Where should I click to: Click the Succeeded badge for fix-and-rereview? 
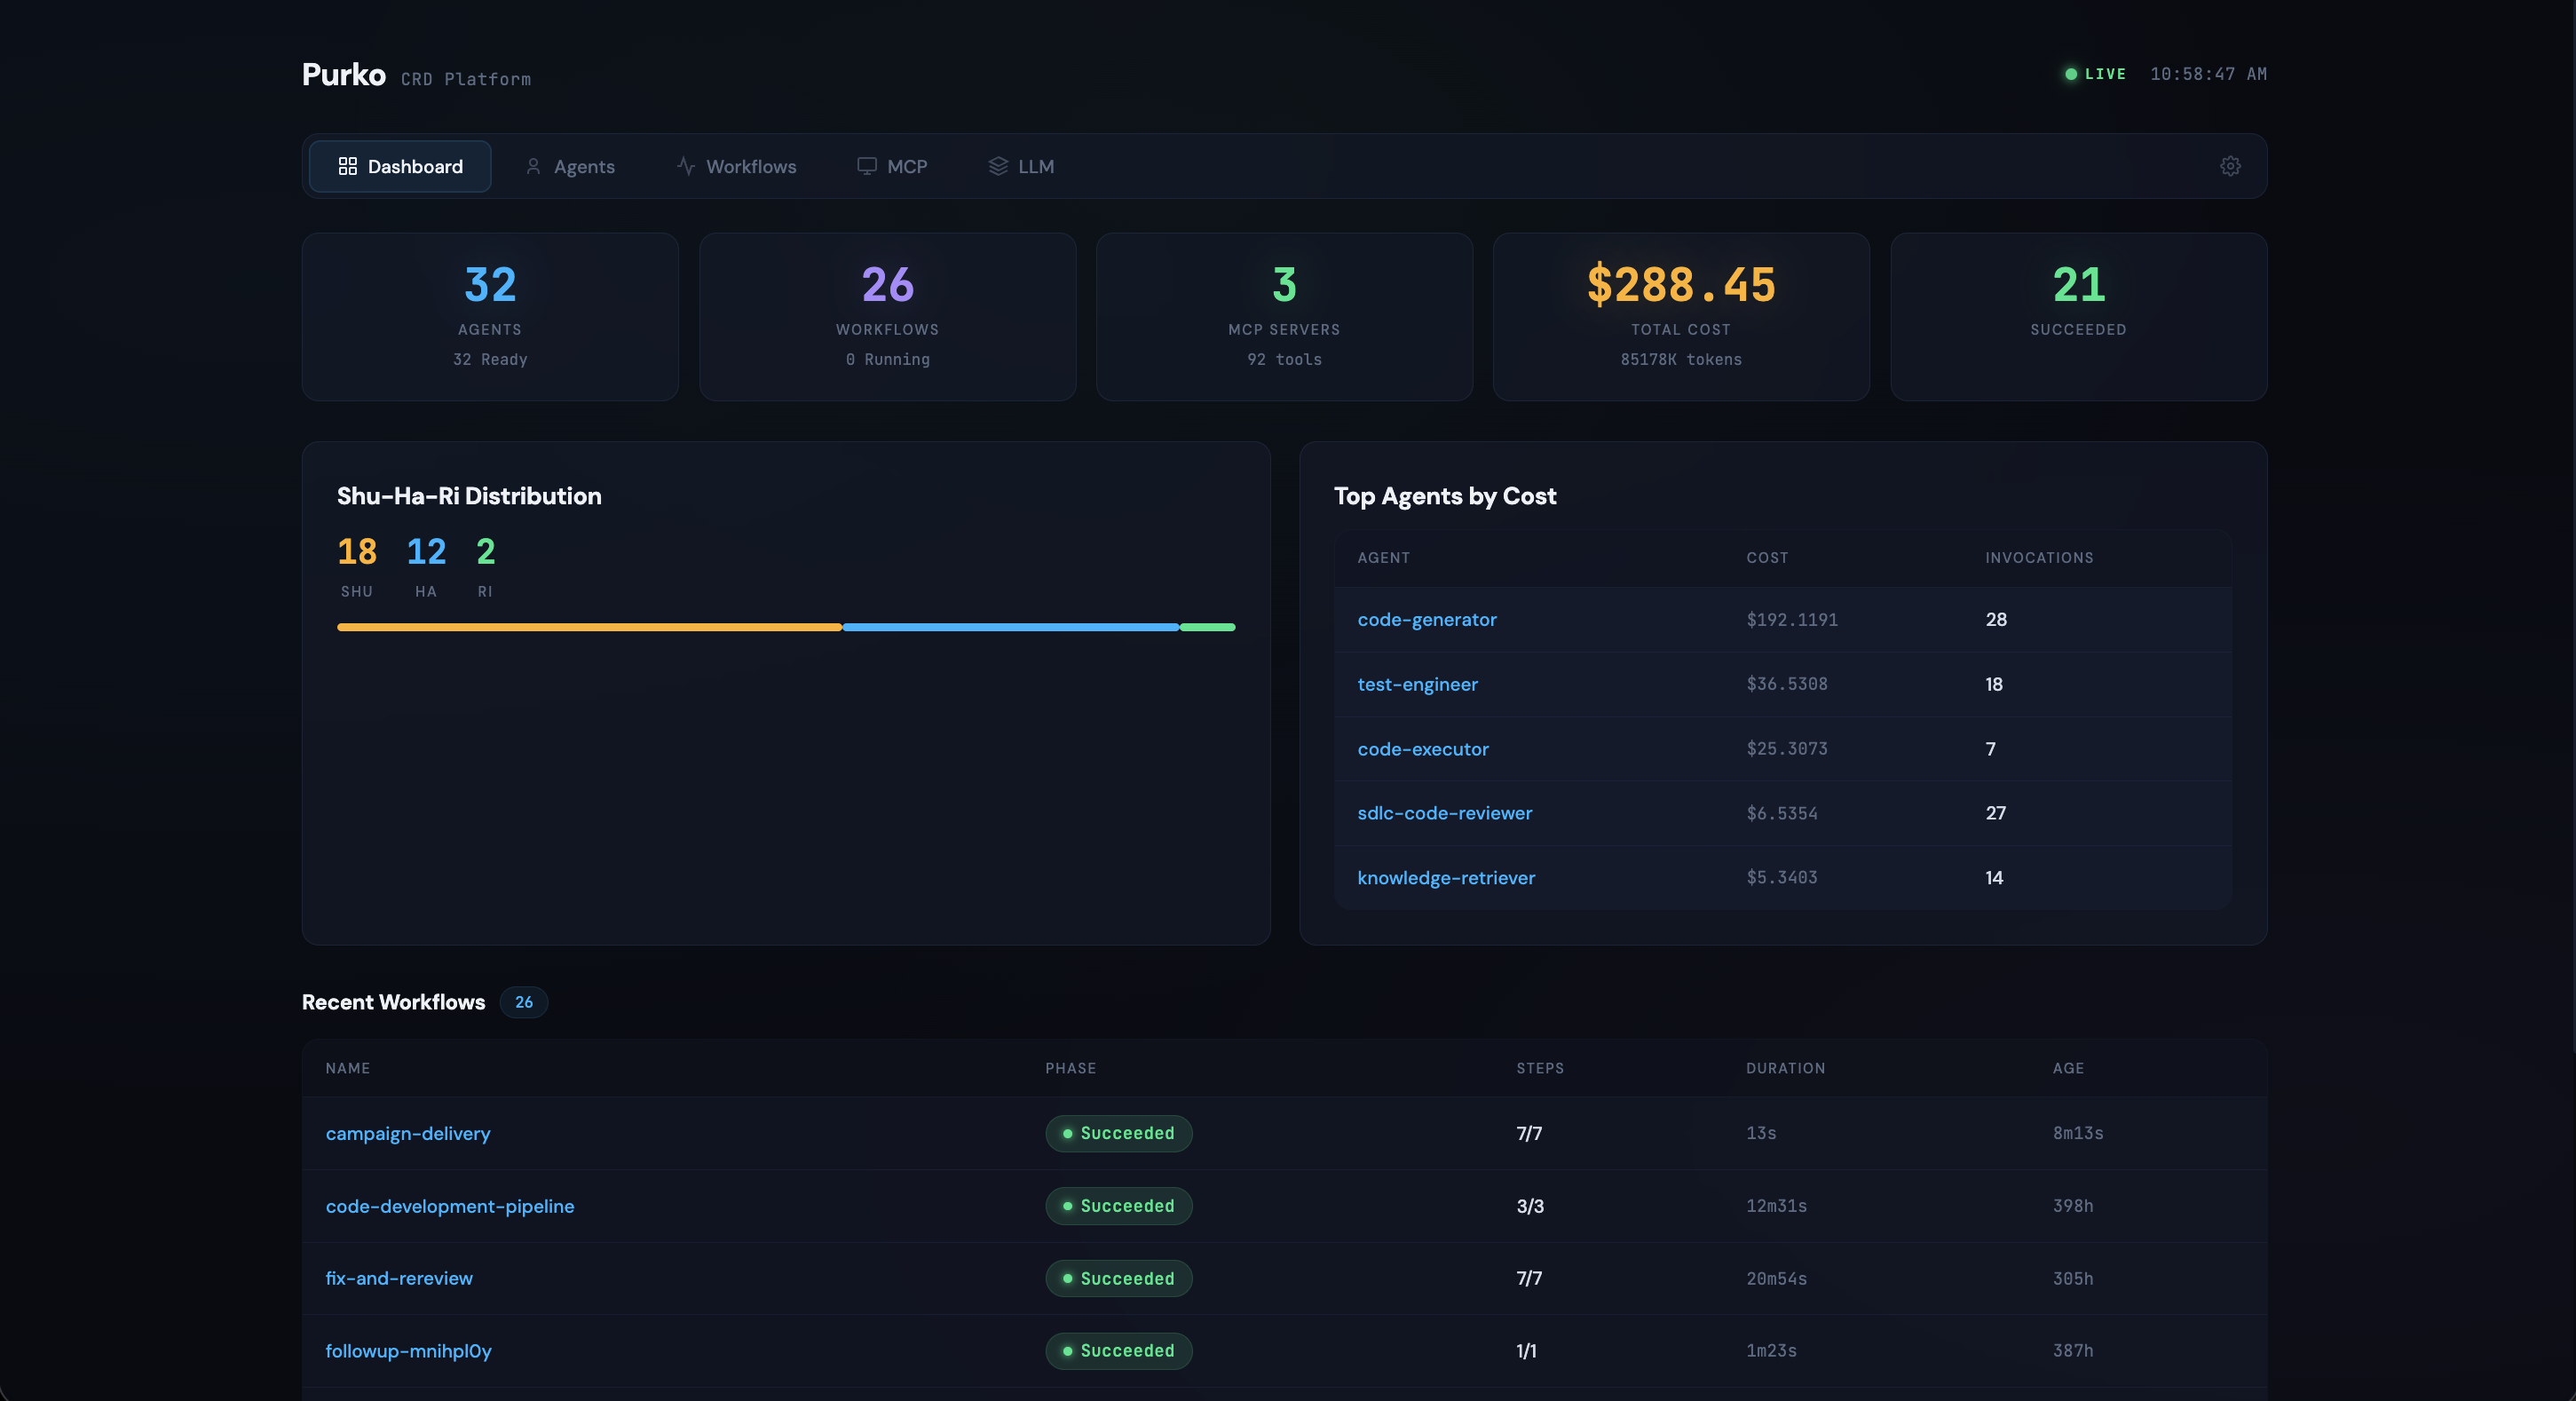(1118, 1279)
